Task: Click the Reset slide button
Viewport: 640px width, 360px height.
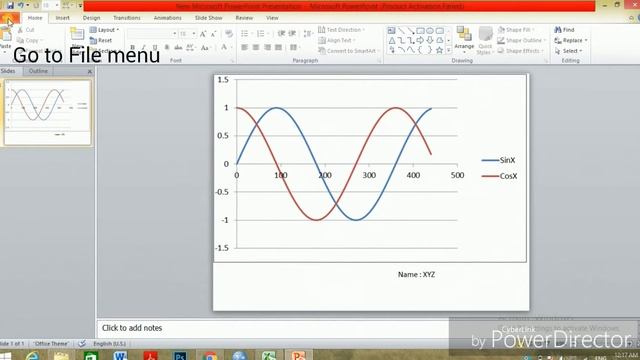Action: click(x=101, y=40)
